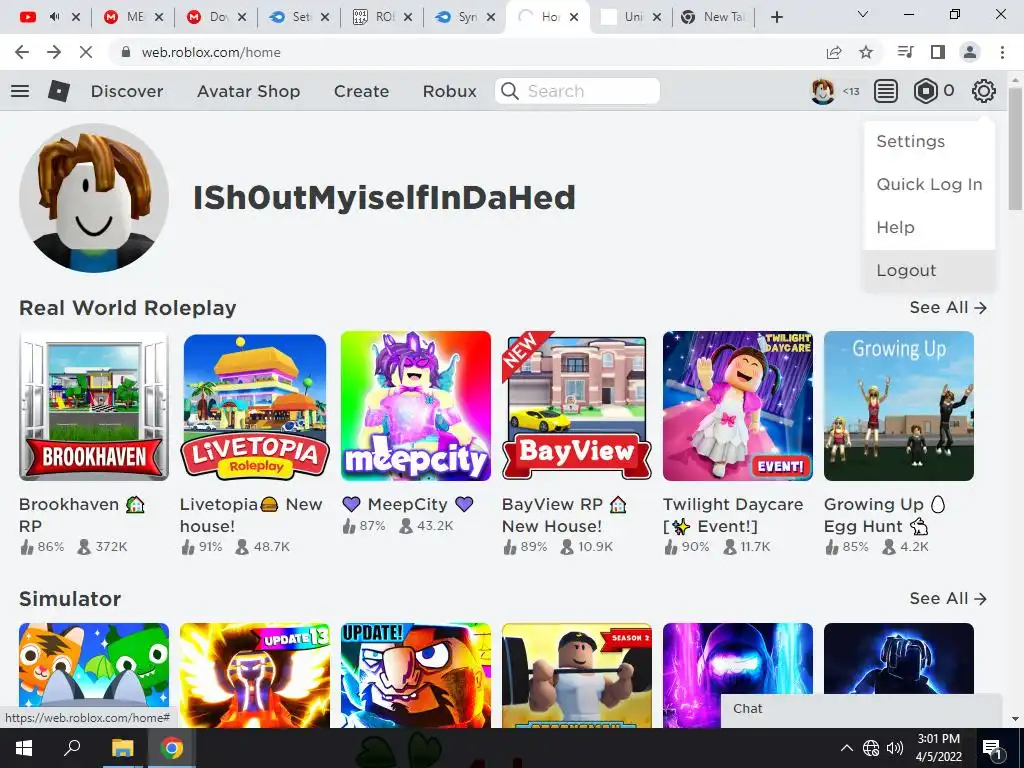Screen dimensions: 1024x768
Task: Open the notifications stream icon
Action: [x=886, y=91]
